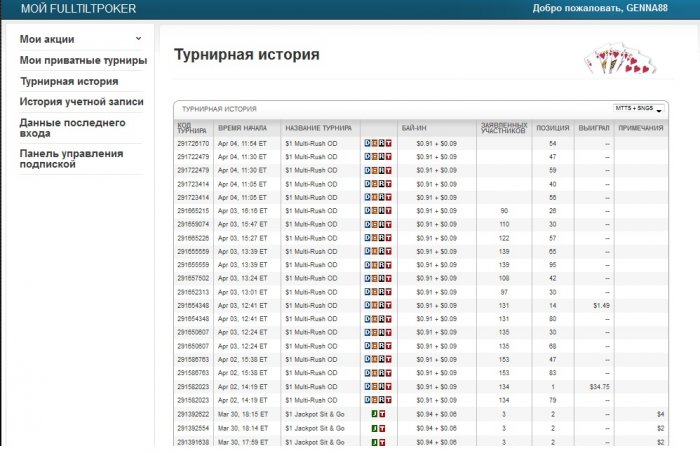The image size is (700, 453).
Task: Open Данные последнего входа in the sidebar
Action: (72, 128)
